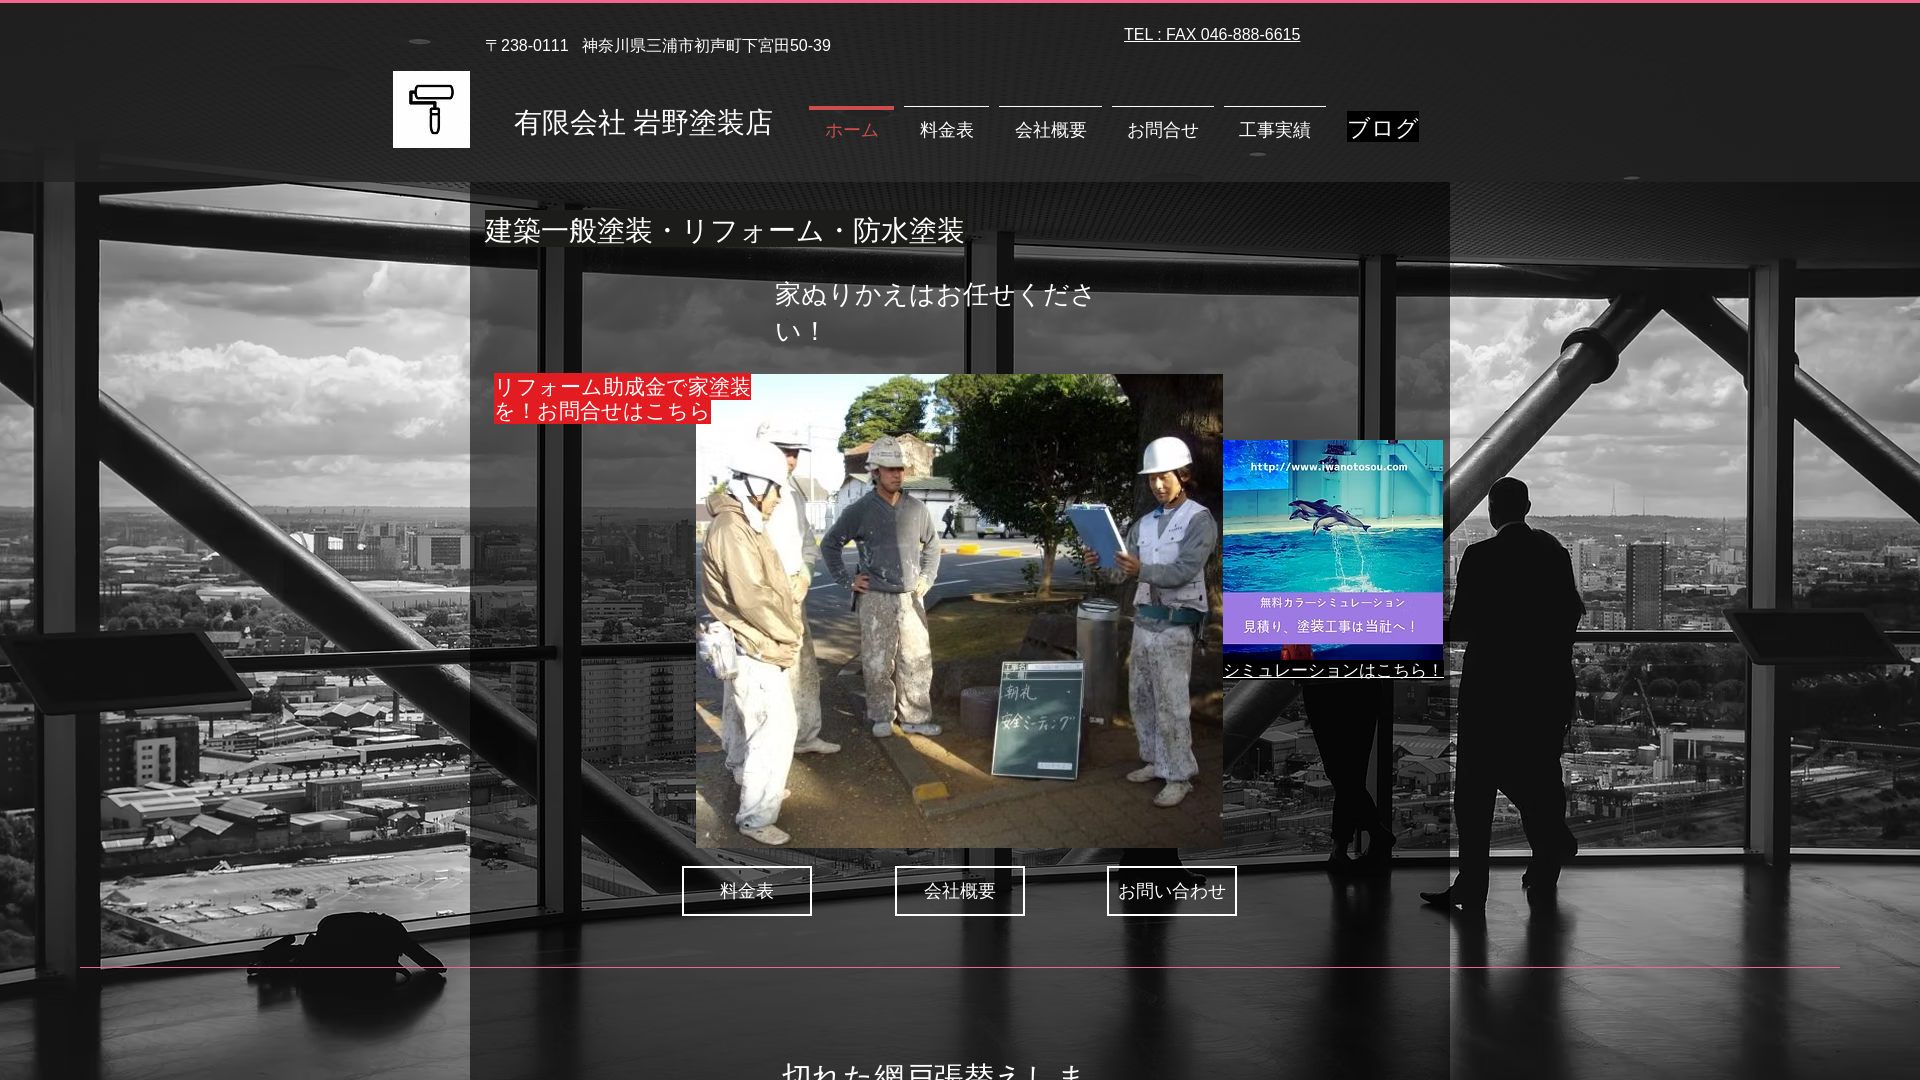1920x1080 pixels.
Task: Click the postal address text at top
Action: (657, 46)
